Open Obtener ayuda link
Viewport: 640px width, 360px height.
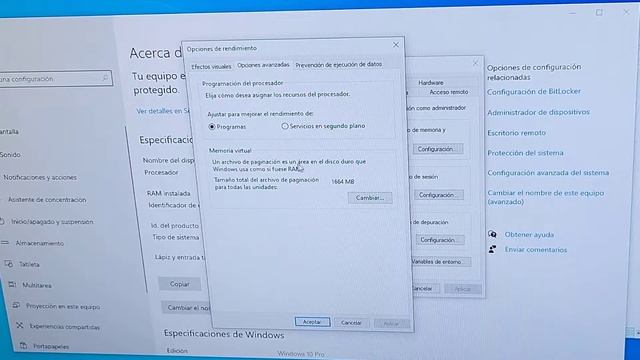tap(529, 235)
